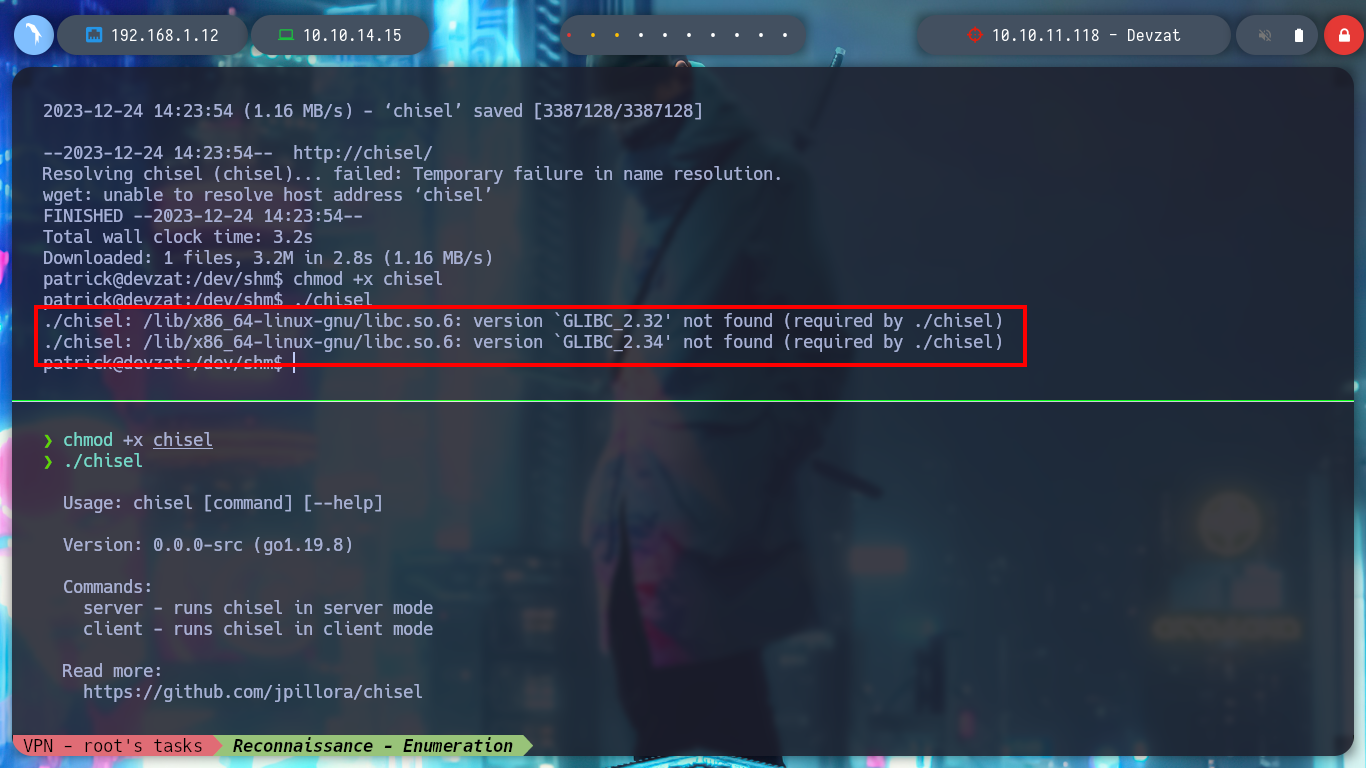Click the ethernet icon beside 192.168.1.12
The height and width of the screenshot is (768, 1366).
94,35
